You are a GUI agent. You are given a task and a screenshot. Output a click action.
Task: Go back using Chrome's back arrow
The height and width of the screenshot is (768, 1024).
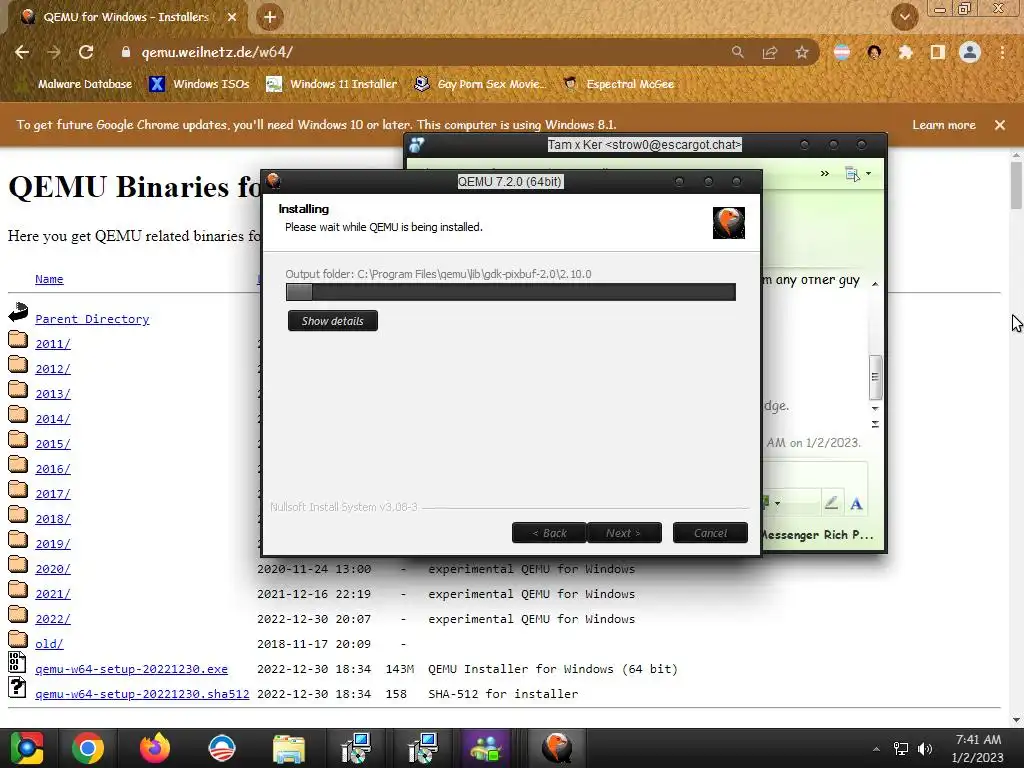[22, 52]
